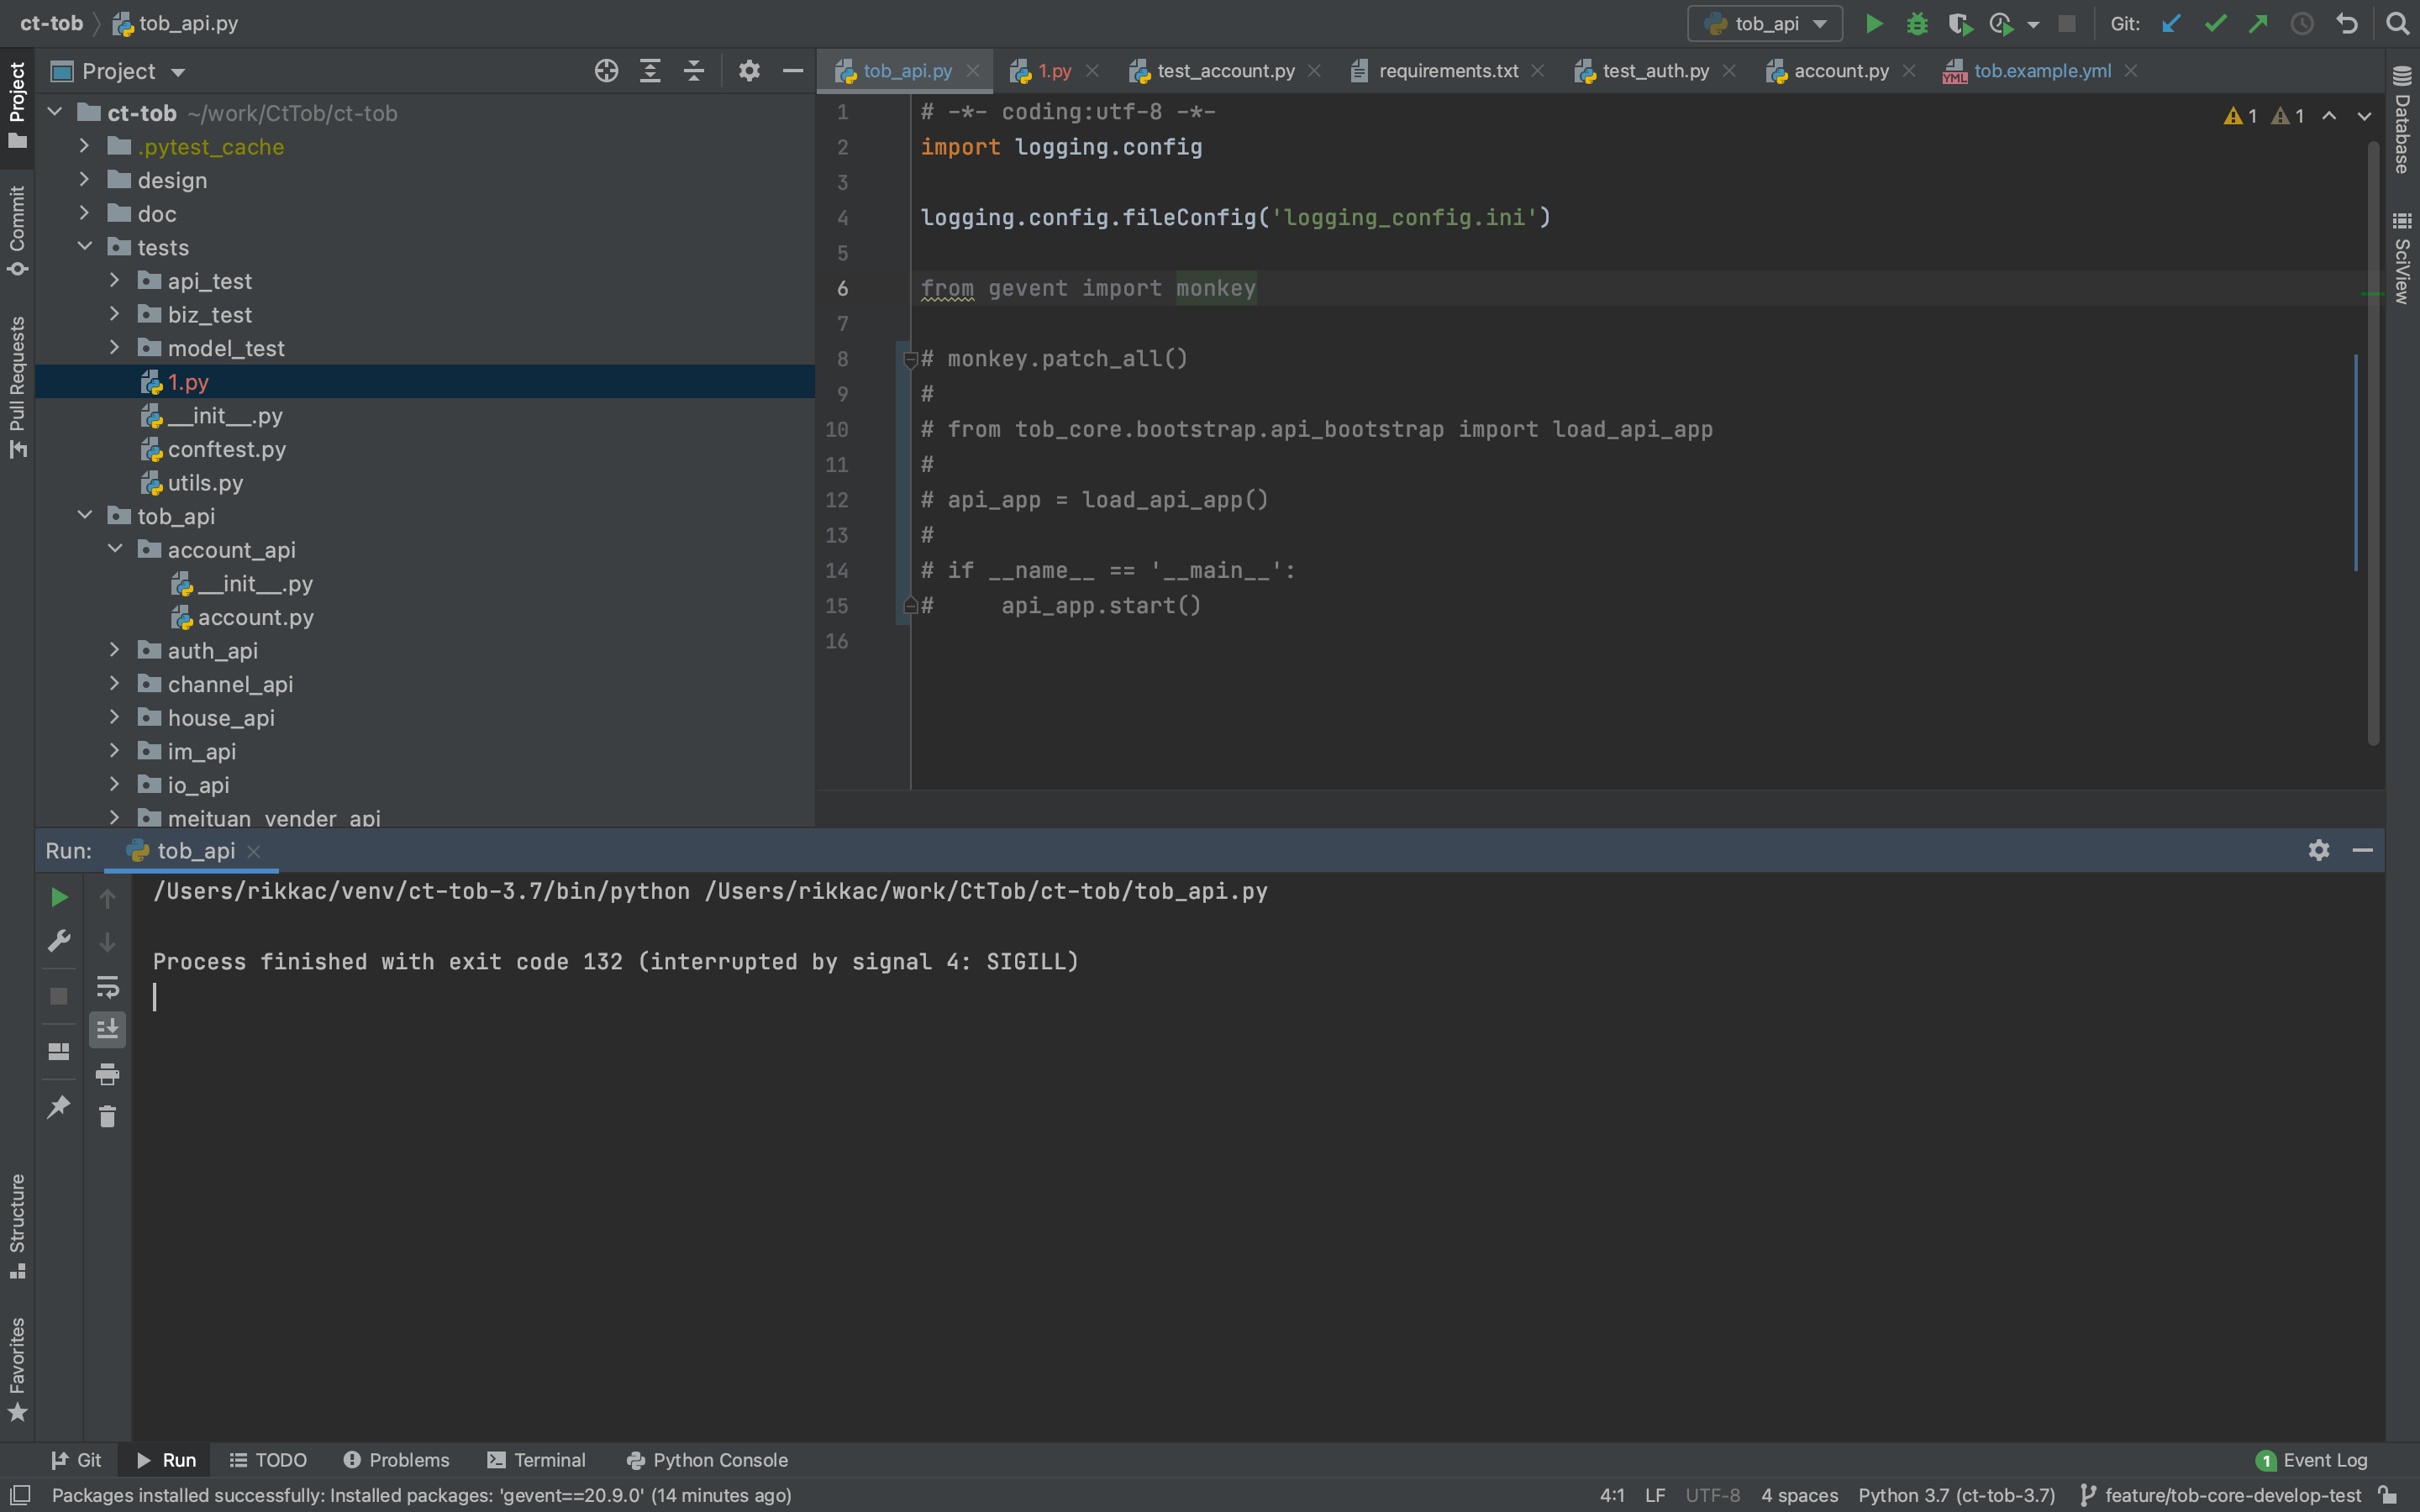
Task: Open Terminal tool window tab
Action: point(536,1460)
